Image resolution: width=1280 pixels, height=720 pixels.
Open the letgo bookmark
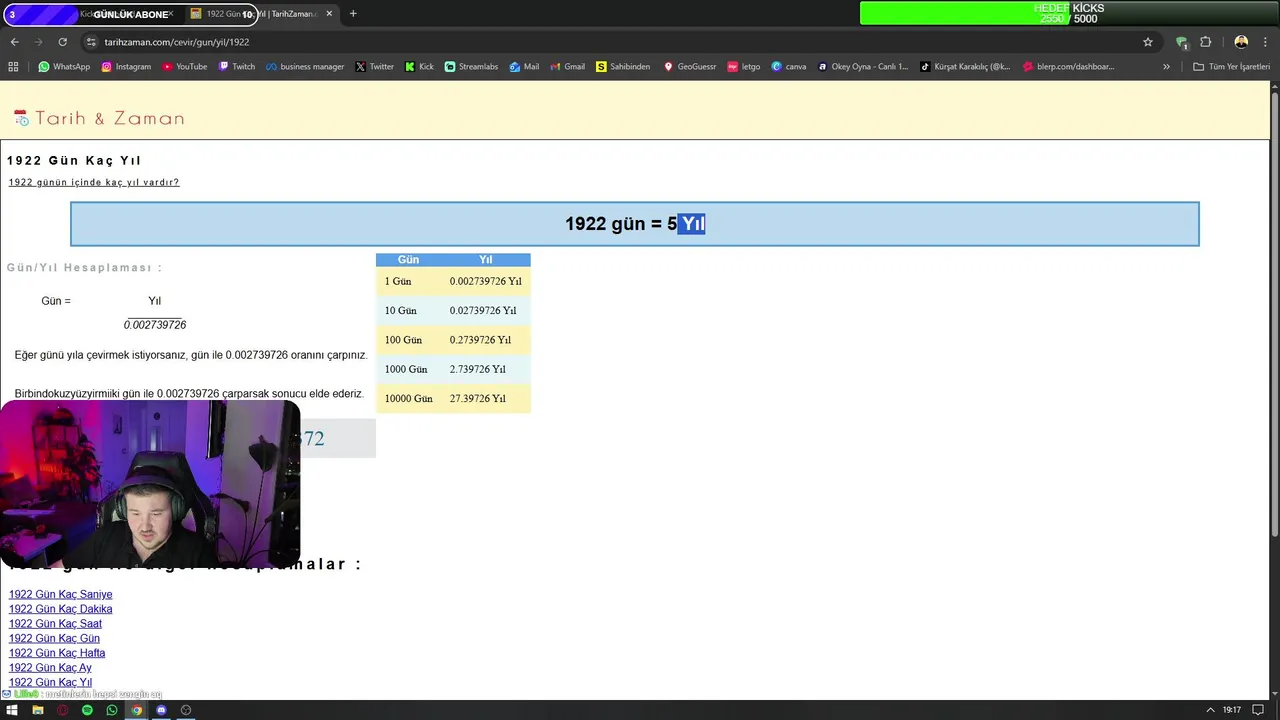coord(744,67)
